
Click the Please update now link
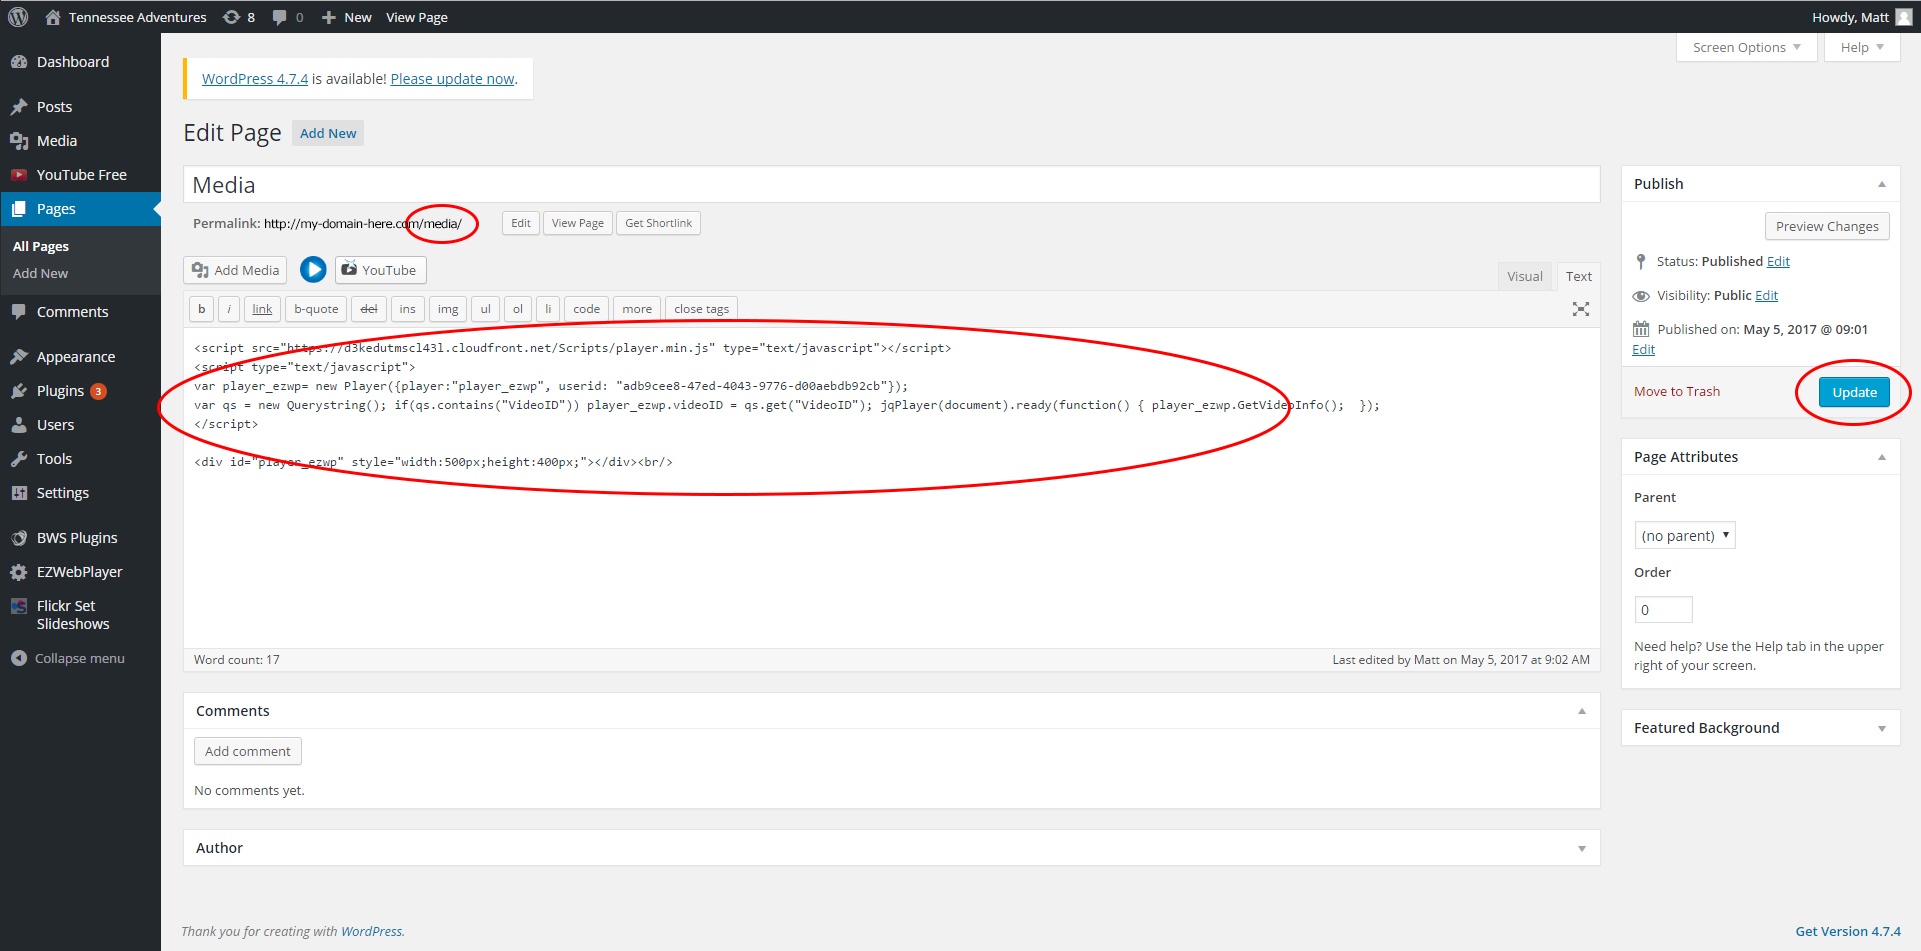click(x=453, y=79)
